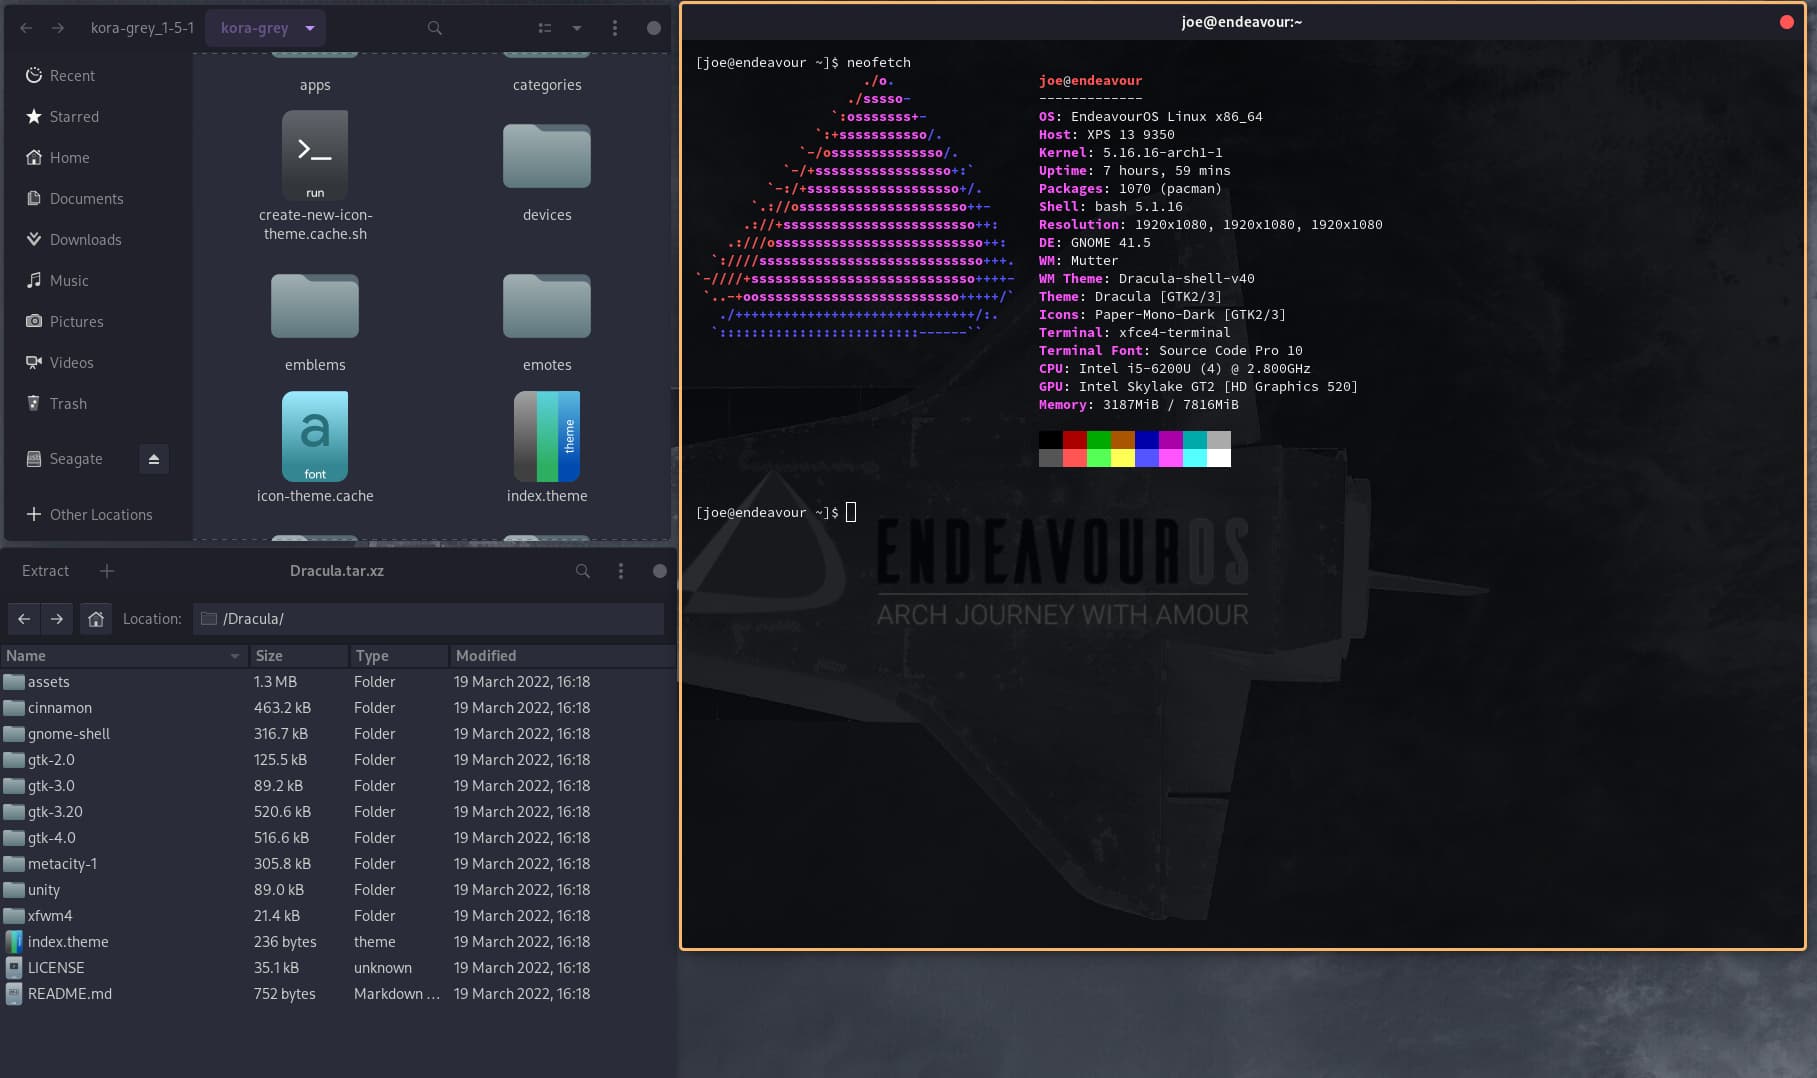Click Extract in archive manager
1817x1078 pixels.
[46, 571]
